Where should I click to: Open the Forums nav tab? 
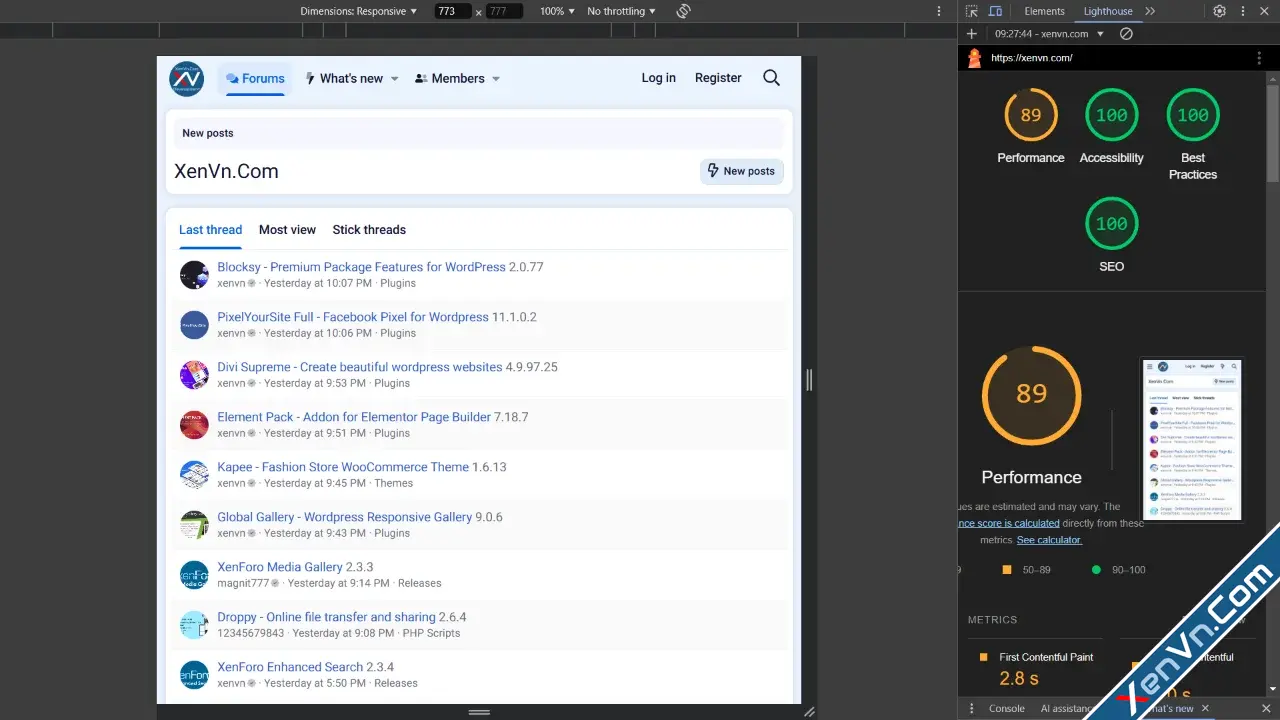click(255, 78)
